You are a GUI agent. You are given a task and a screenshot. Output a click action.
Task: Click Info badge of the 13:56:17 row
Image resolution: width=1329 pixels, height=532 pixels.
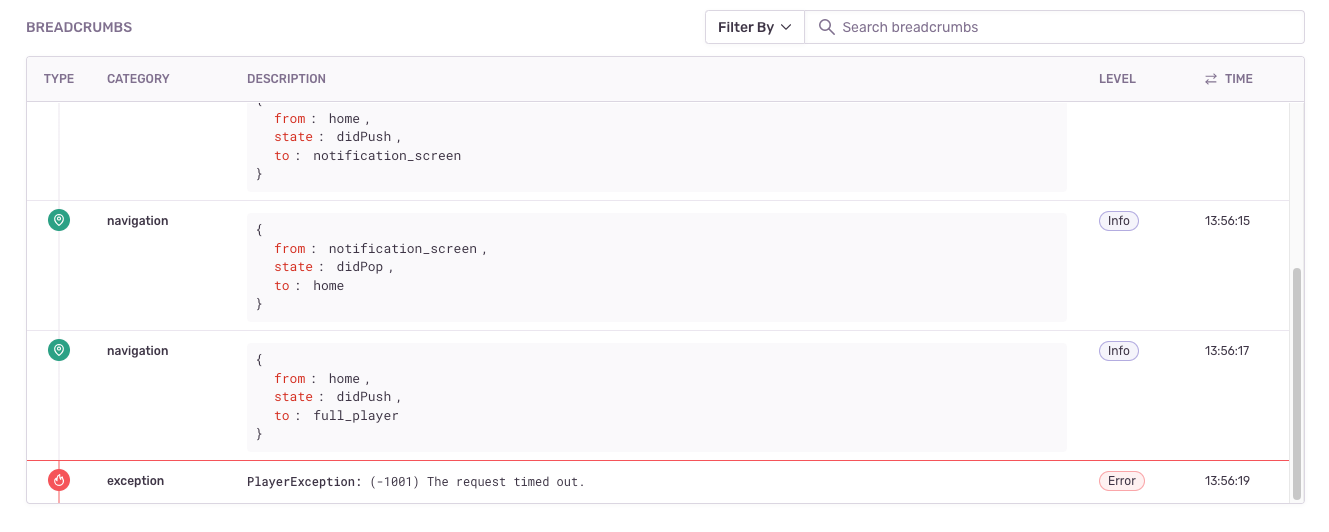[x=1119, y=351]
